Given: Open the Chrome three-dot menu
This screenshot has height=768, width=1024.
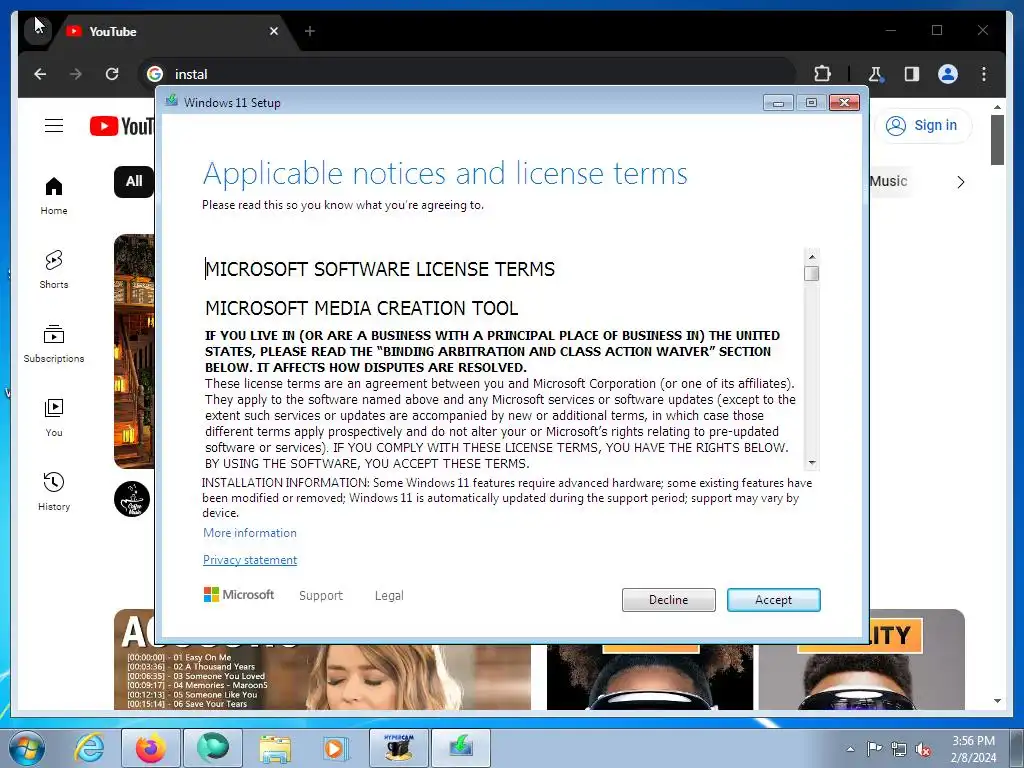Looking at the screenshot, I should coord(984,74).
